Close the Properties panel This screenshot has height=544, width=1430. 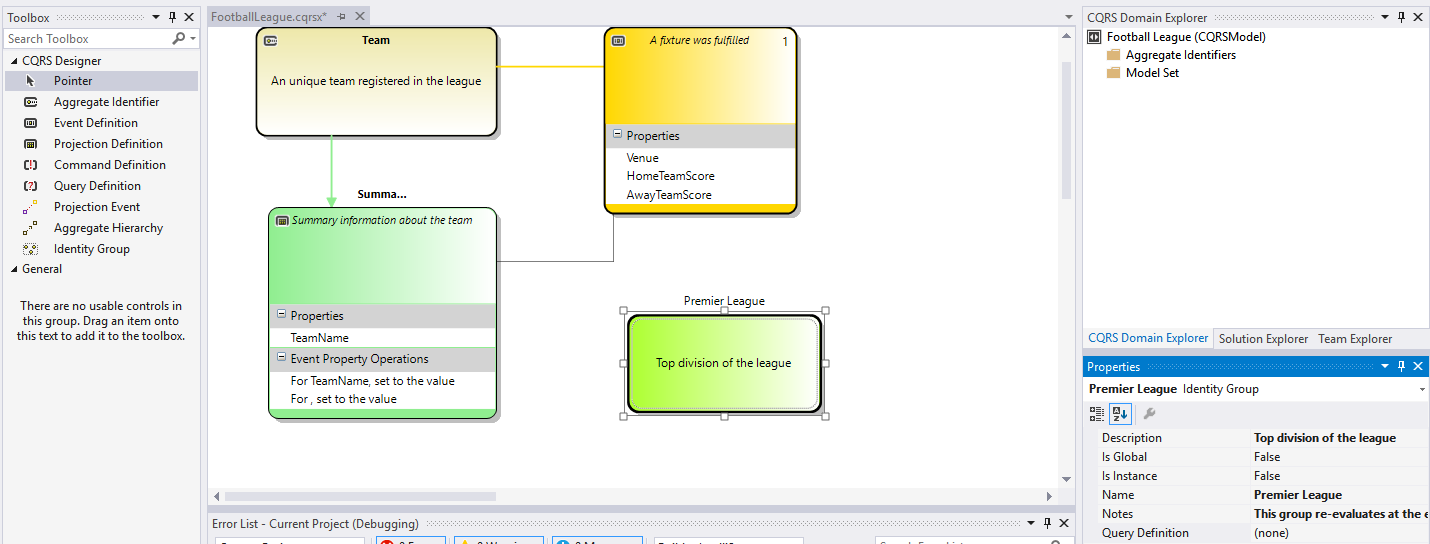click(x=1419, y=366)
